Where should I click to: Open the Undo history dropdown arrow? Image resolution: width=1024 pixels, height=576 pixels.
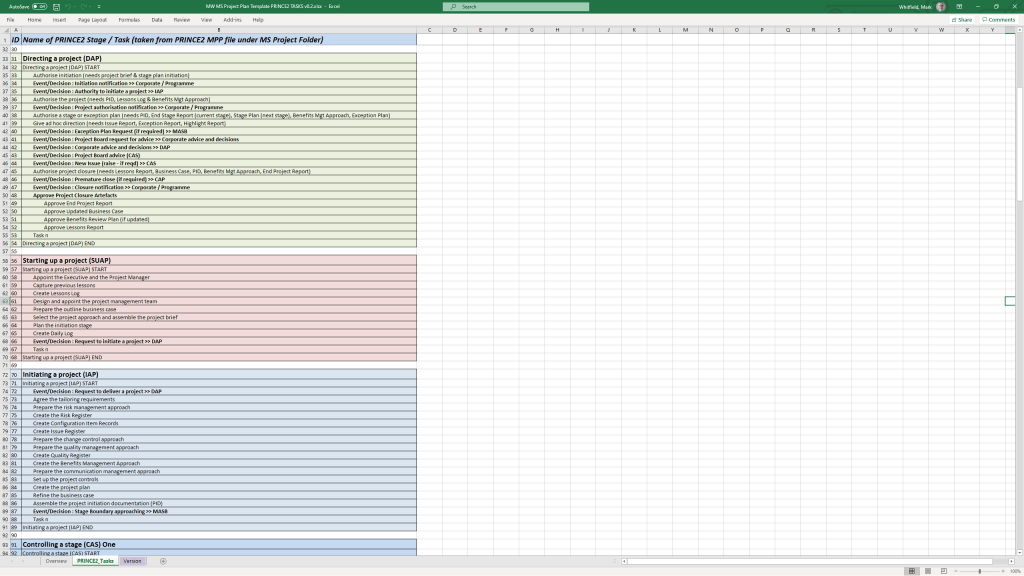tap(75, 6)
